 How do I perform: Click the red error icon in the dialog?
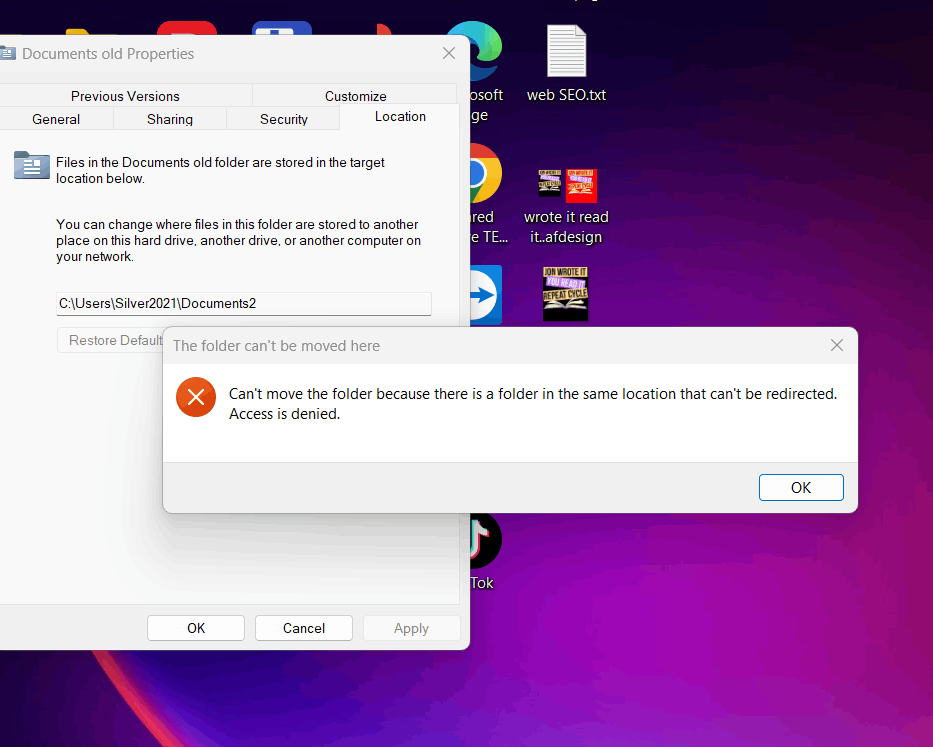point(196,397)
